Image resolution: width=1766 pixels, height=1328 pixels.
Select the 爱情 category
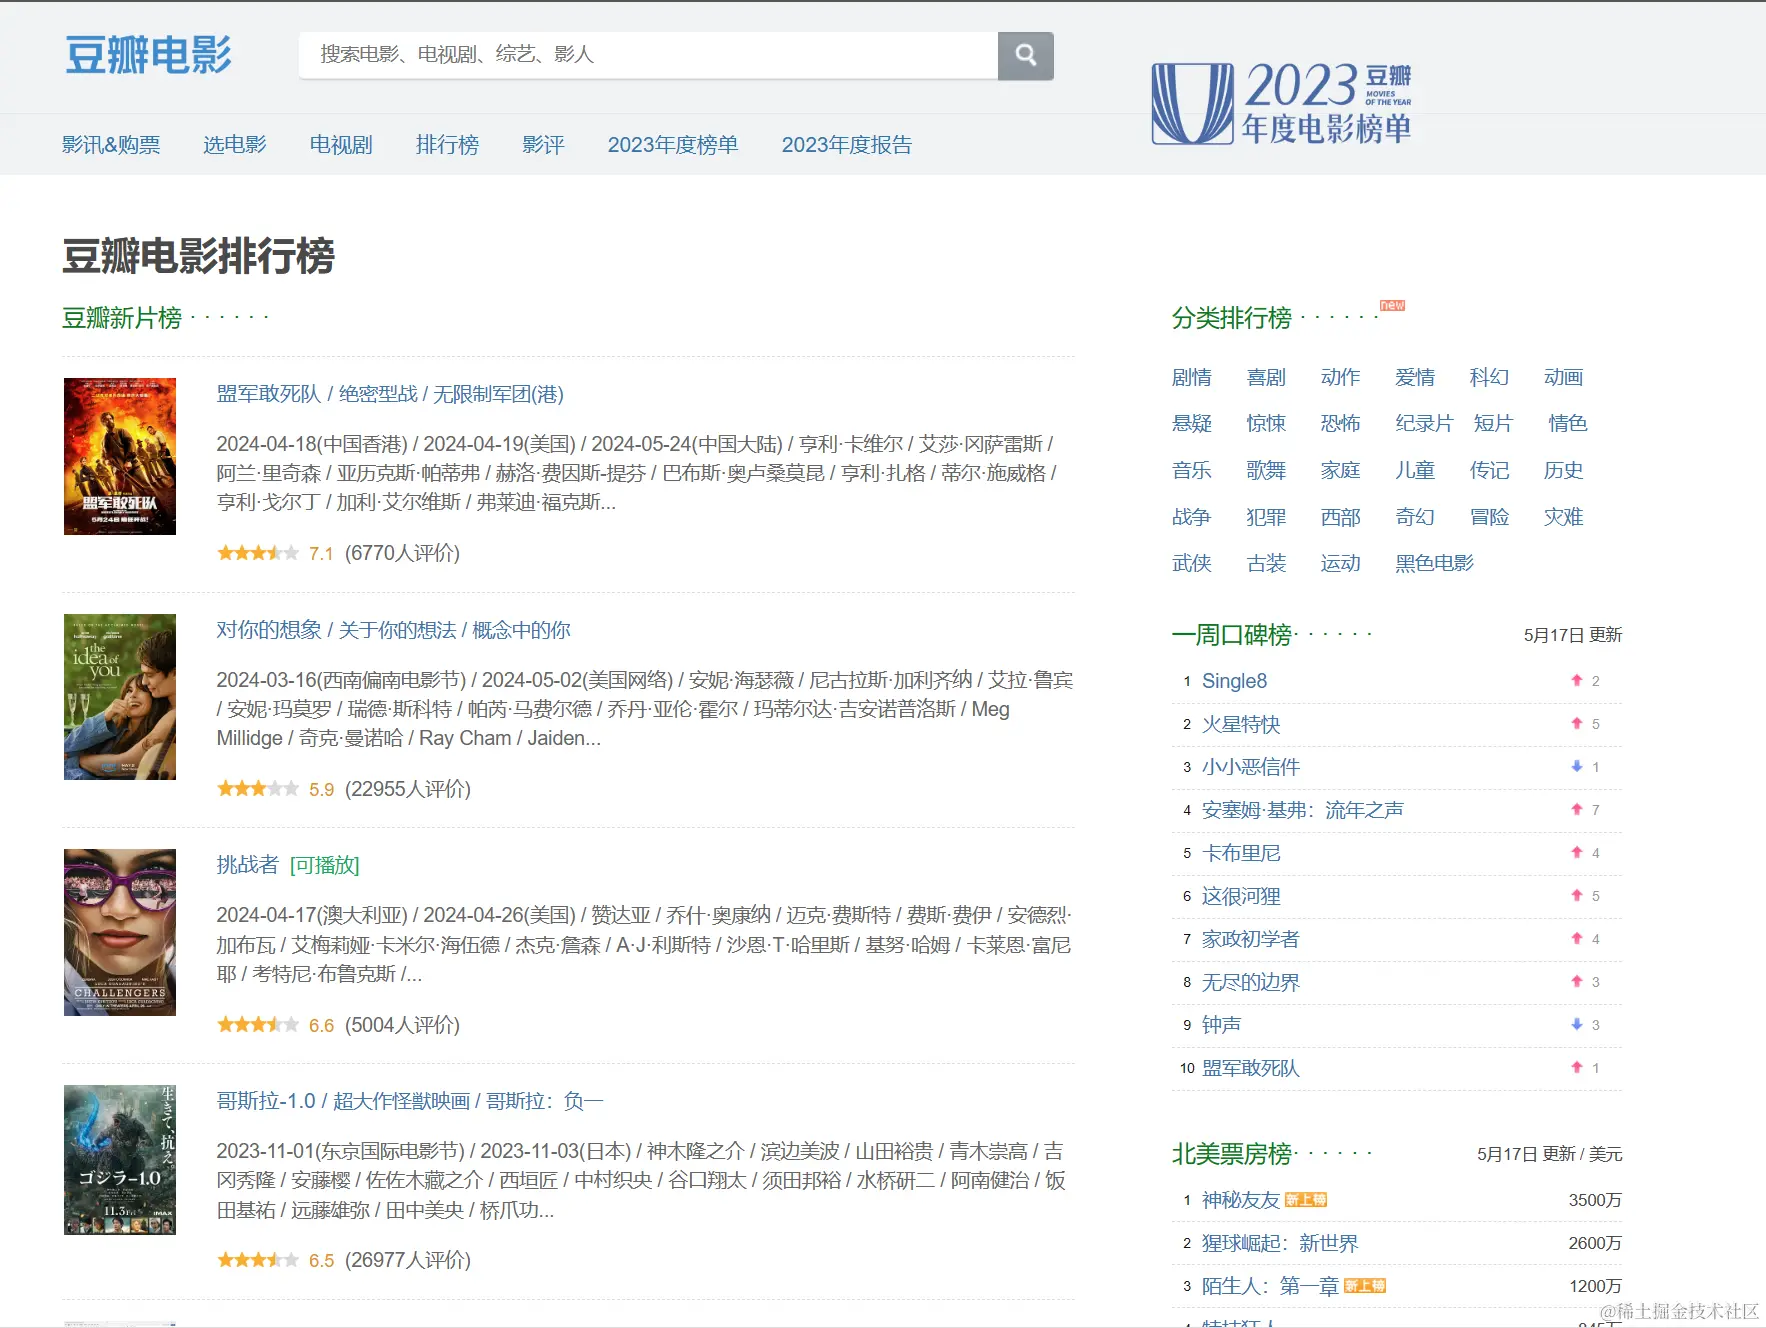click(x=1415, y=377)
